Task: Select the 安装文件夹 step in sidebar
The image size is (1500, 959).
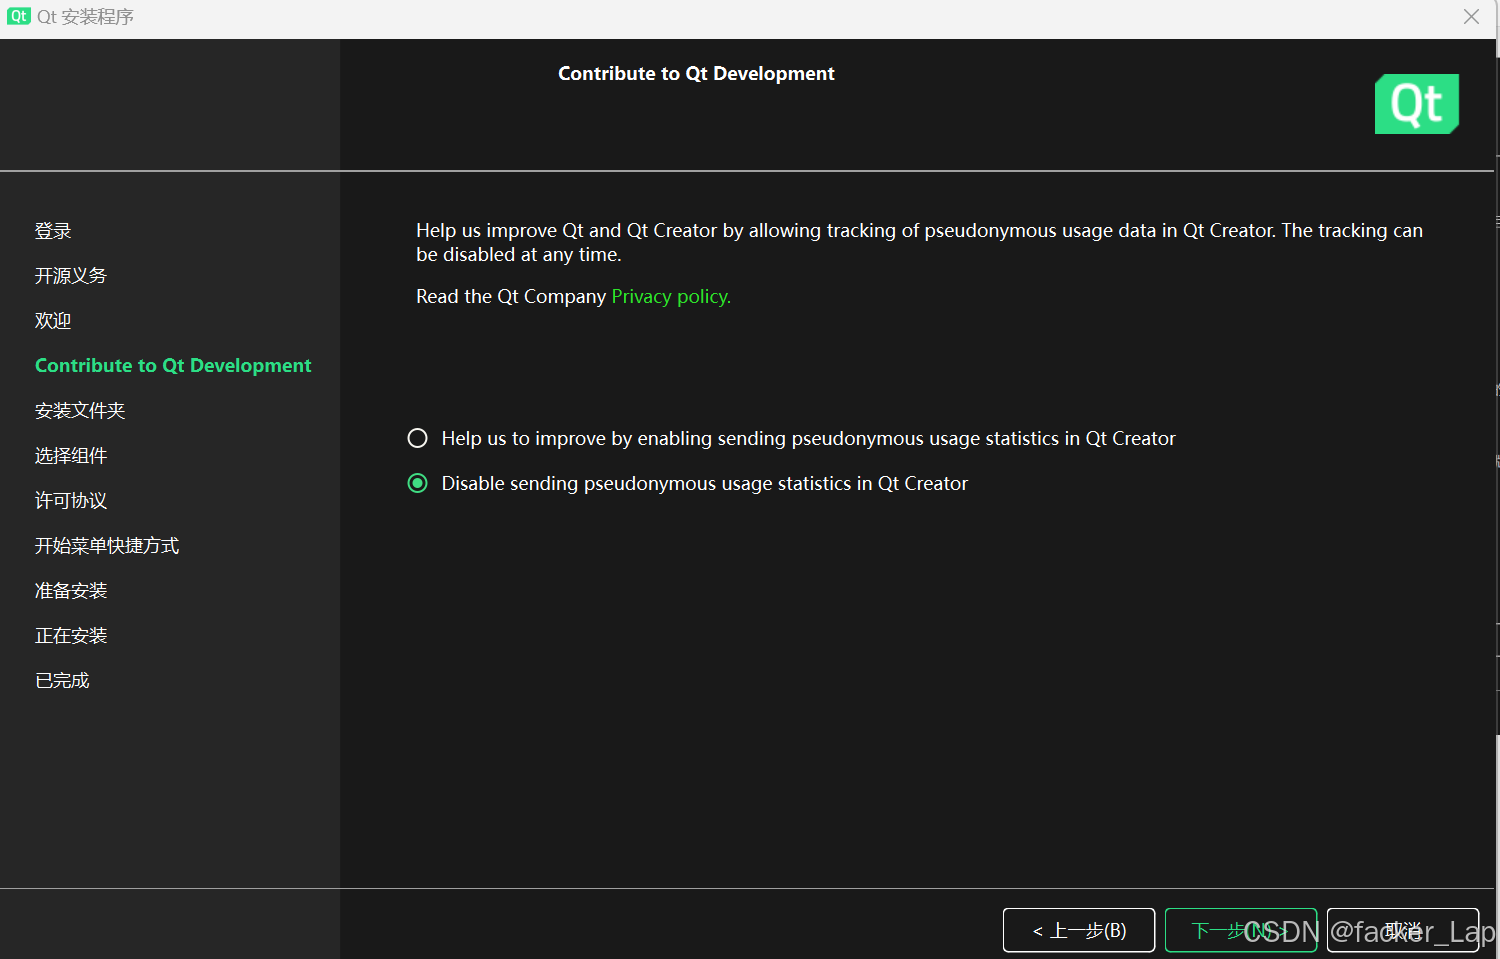Action: 80,411
